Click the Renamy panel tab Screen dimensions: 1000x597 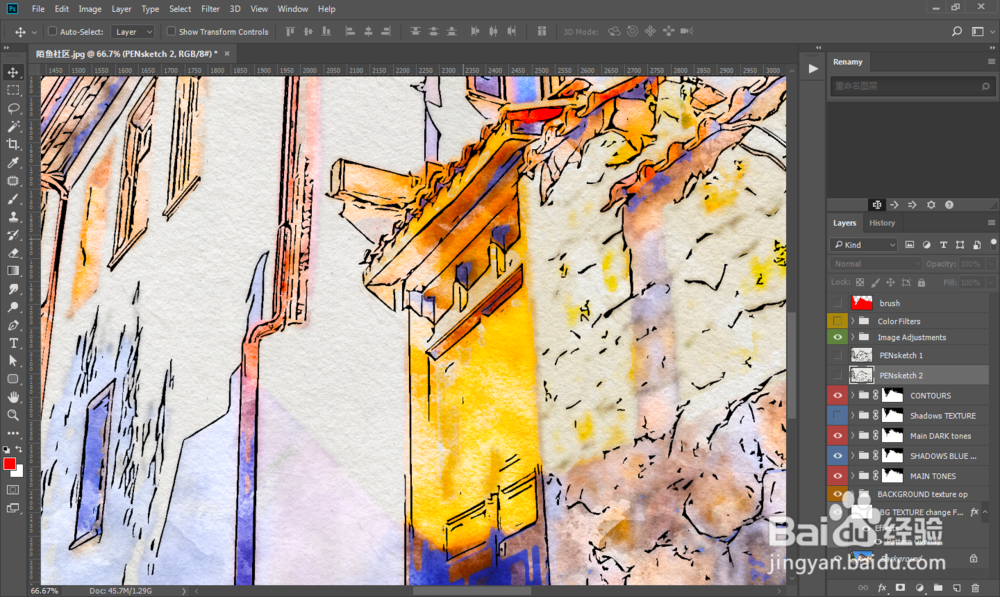click(x=848, y=62)
